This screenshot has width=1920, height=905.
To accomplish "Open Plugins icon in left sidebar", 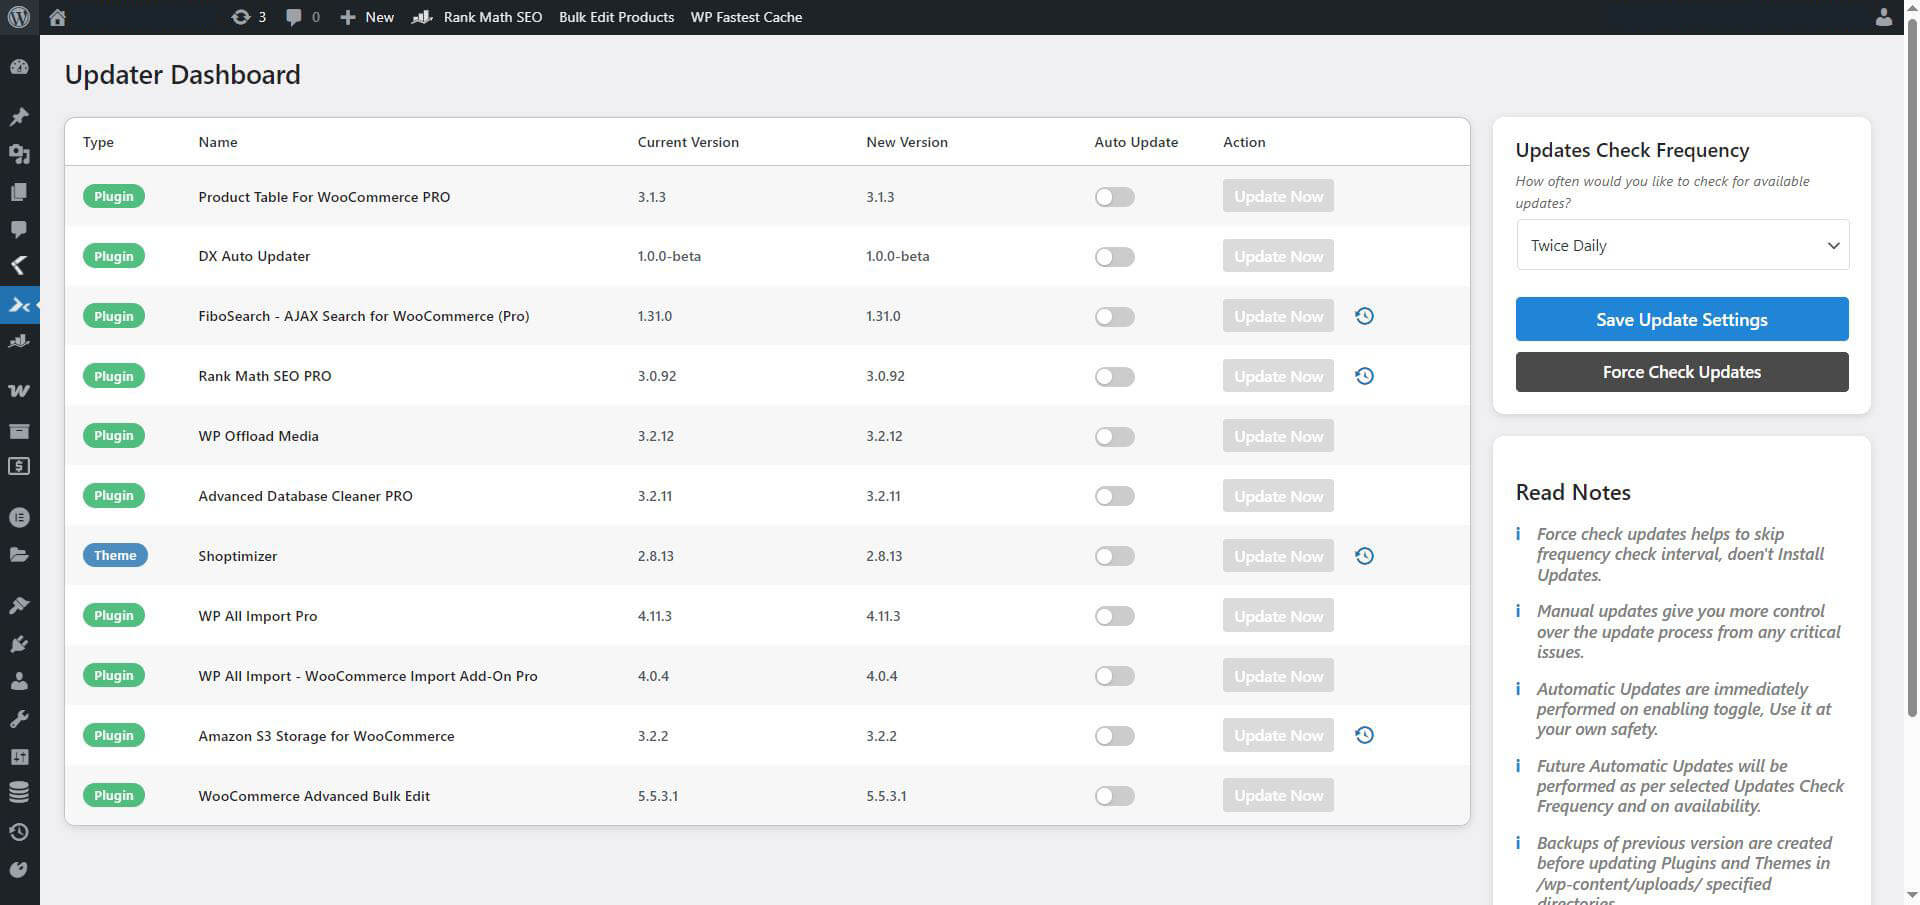I will click(x=19, y=644).
